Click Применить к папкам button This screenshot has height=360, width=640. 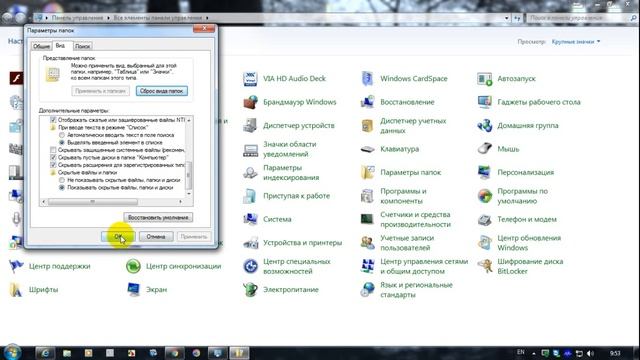click(x=100, y=91)
